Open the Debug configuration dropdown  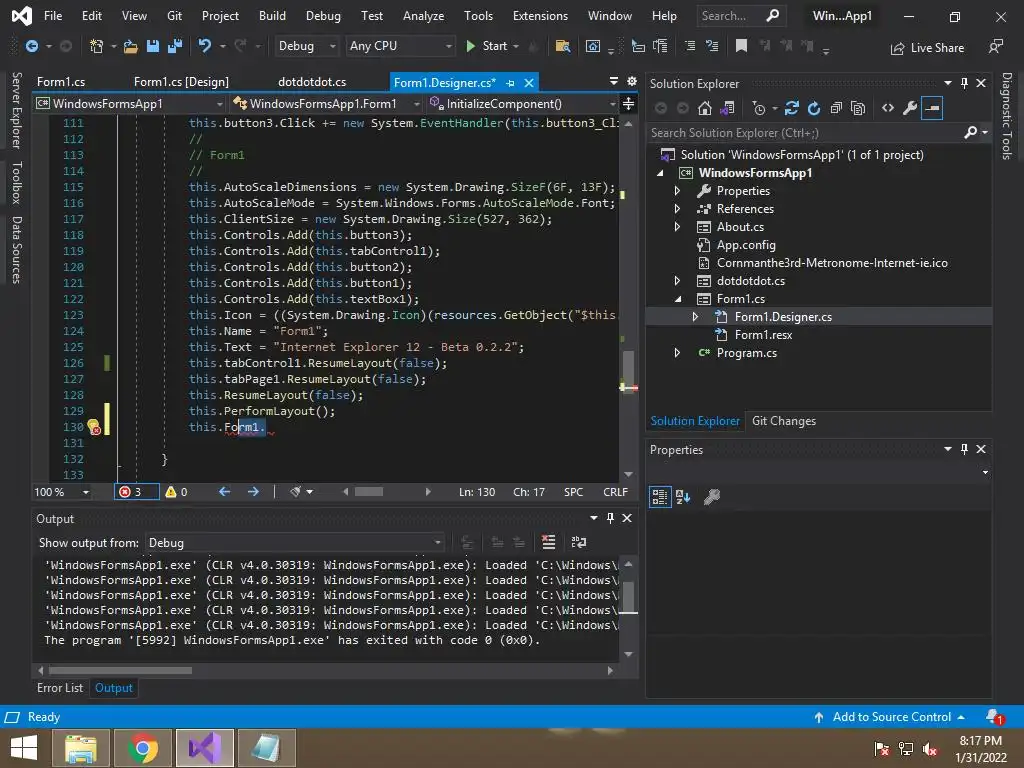click(307, 46)
